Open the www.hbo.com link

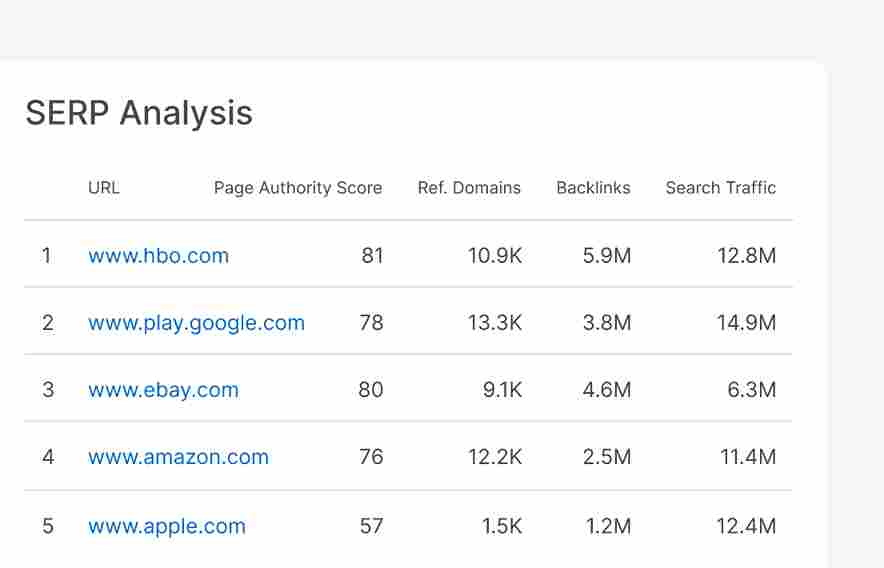pyautogui.click(x=158, y=256)
